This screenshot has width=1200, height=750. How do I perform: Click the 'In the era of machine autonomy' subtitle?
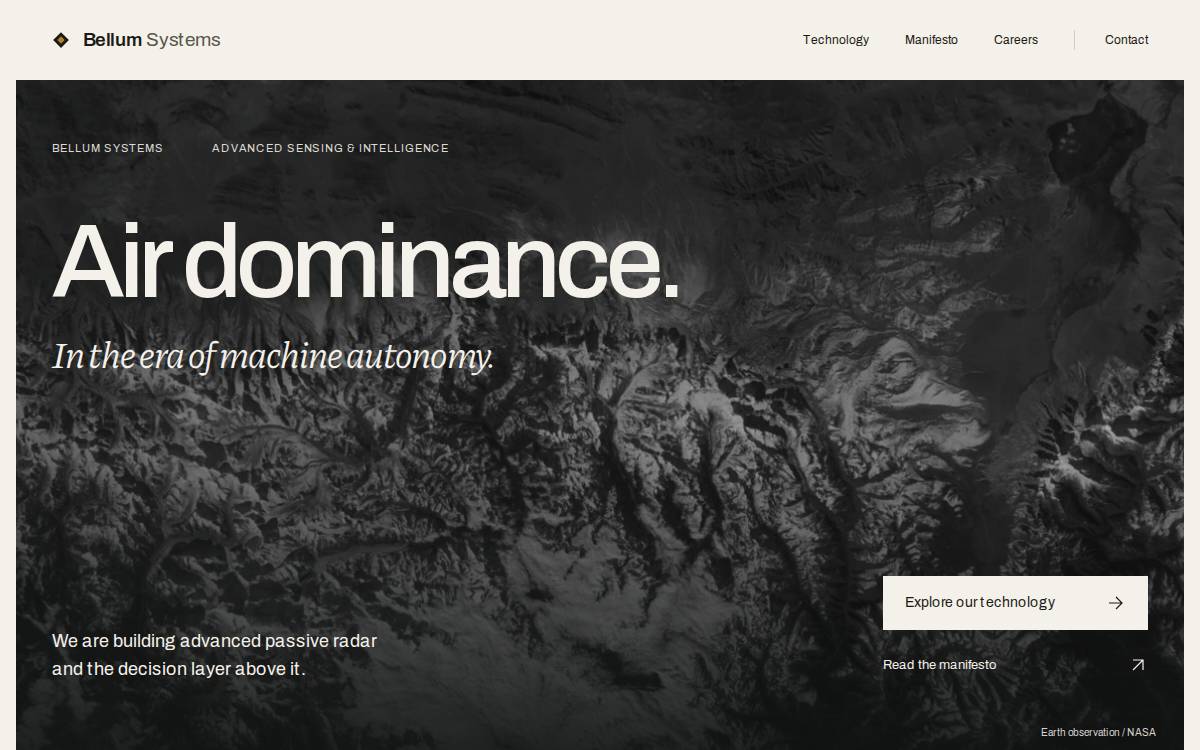pos(273,356)
